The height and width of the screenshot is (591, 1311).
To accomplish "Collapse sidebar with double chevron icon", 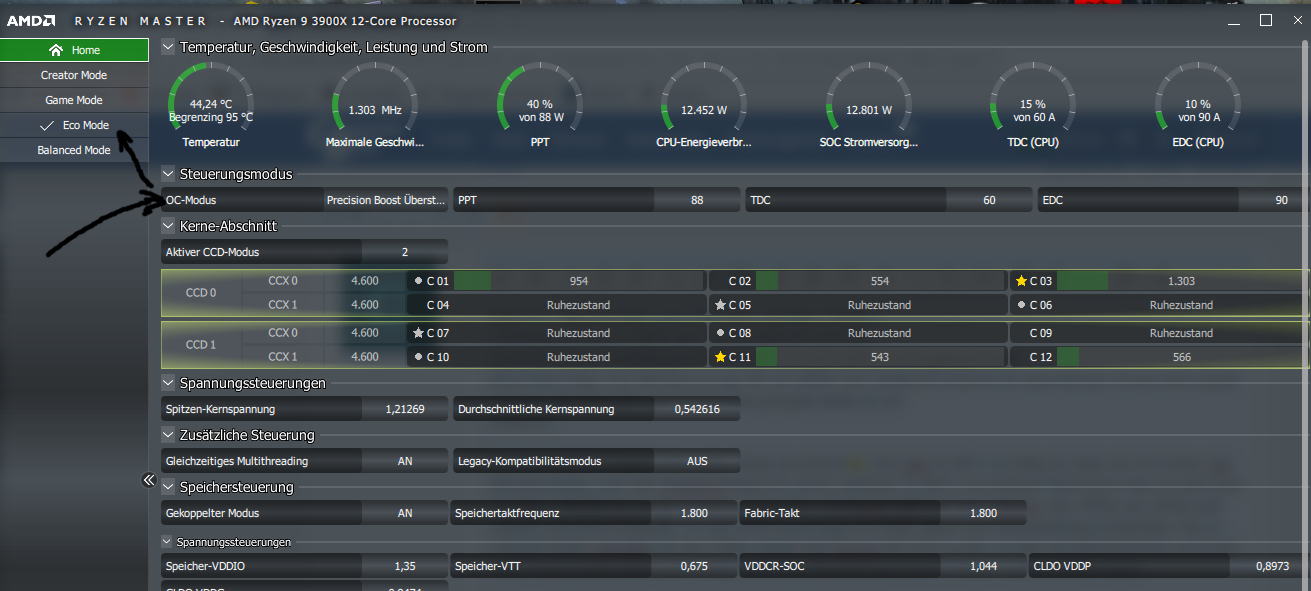I will [149, 481].
